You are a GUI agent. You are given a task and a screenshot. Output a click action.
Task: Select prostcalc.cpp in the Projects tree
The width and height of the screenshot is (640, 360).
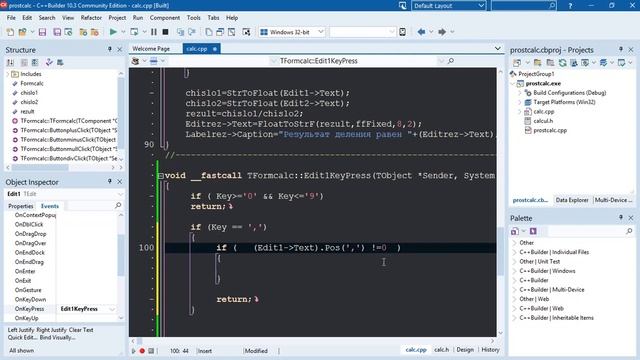point(550,130)
